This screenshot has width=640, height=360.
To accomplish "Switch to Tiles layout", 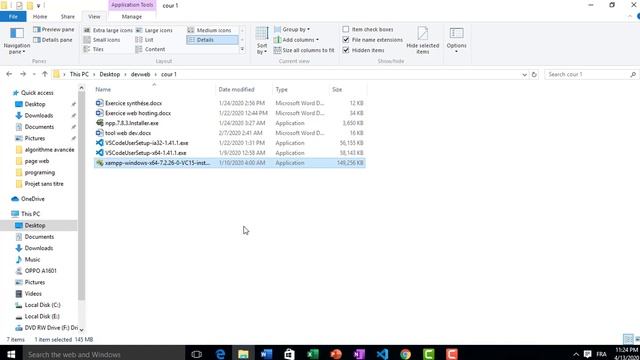I will [x=93, y=49].
